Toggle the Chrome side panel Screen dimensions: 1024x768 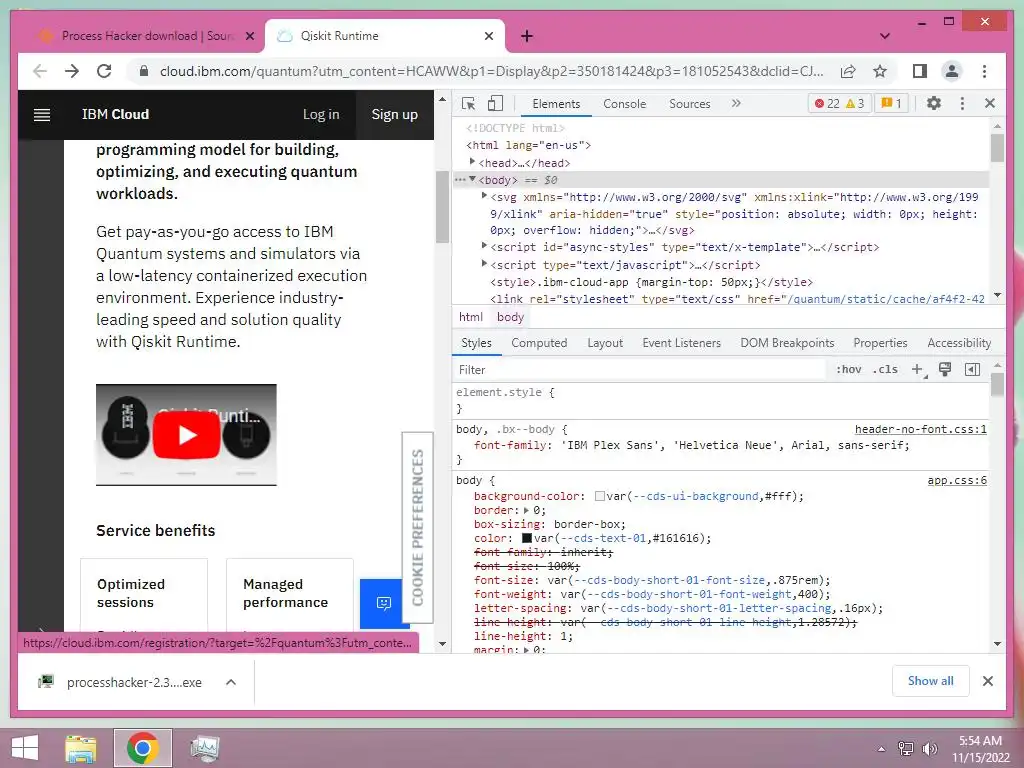point(920,71)
